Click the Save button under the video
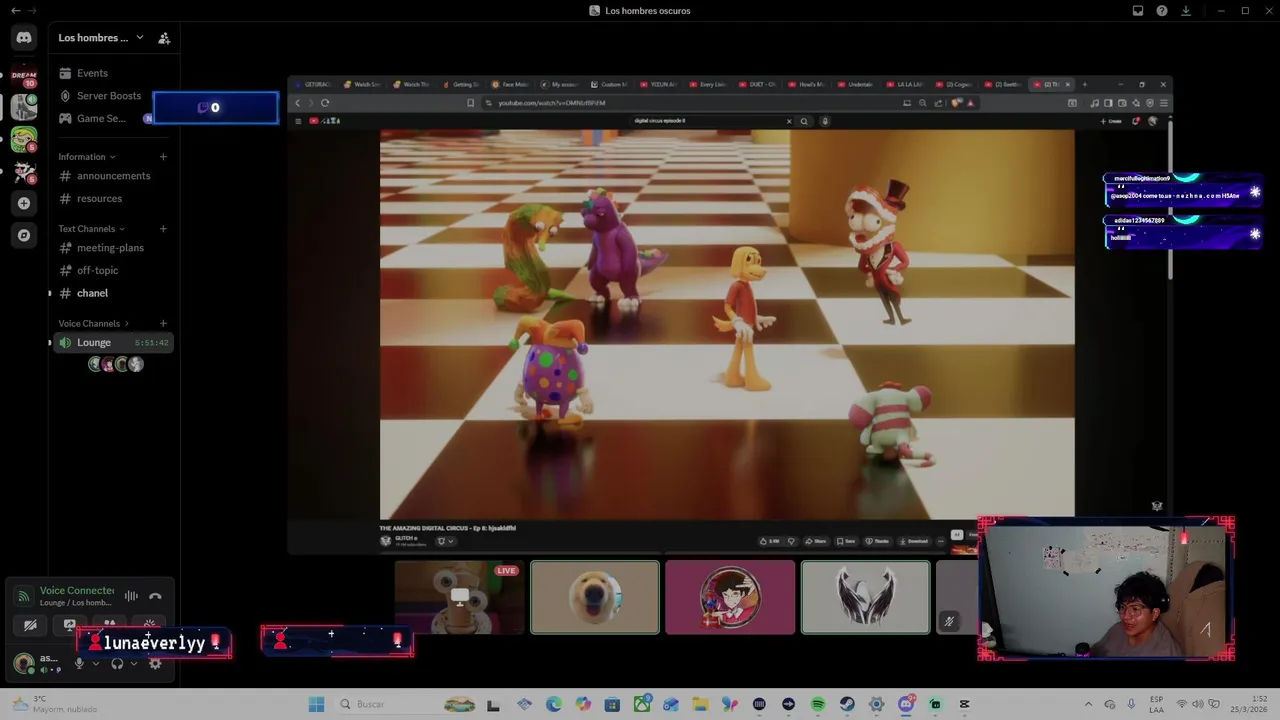Viewport: 1280px width, 720px height. click(x=846, y=541)
